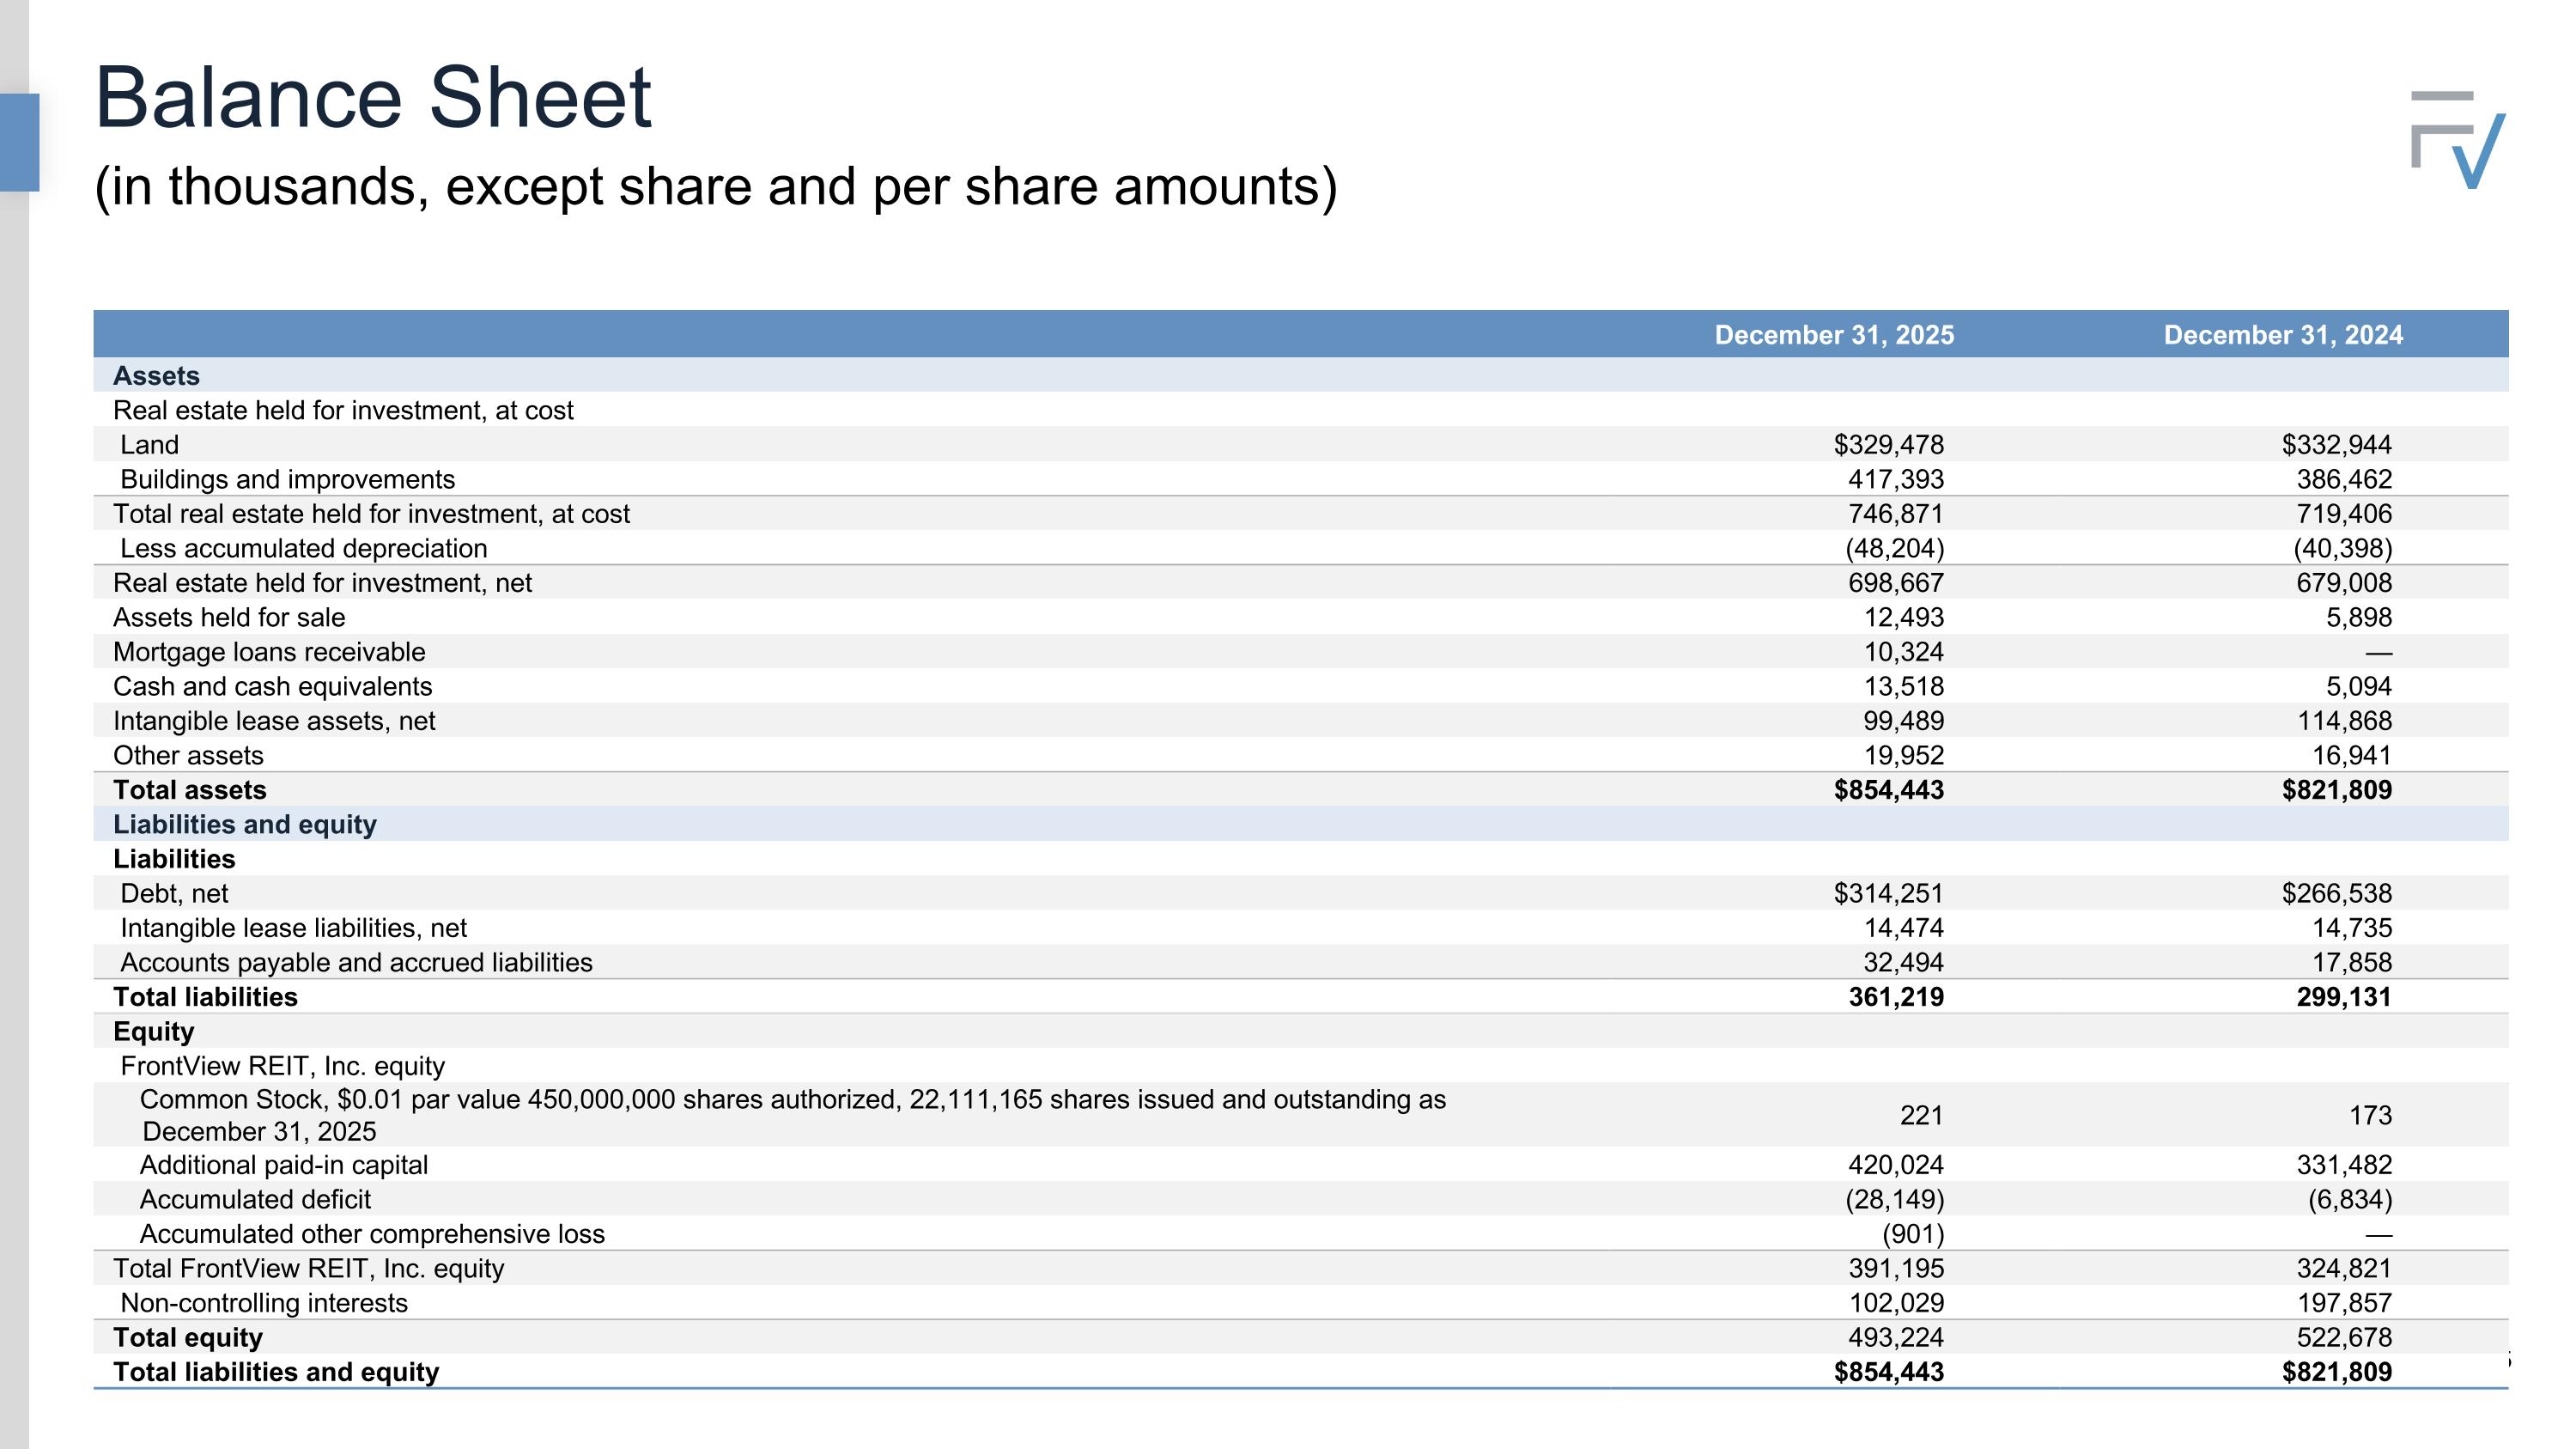The width and height of the screenshot is (2576, 1449).
Task: Click the Assets section header row
Action: coord(1301,376)
